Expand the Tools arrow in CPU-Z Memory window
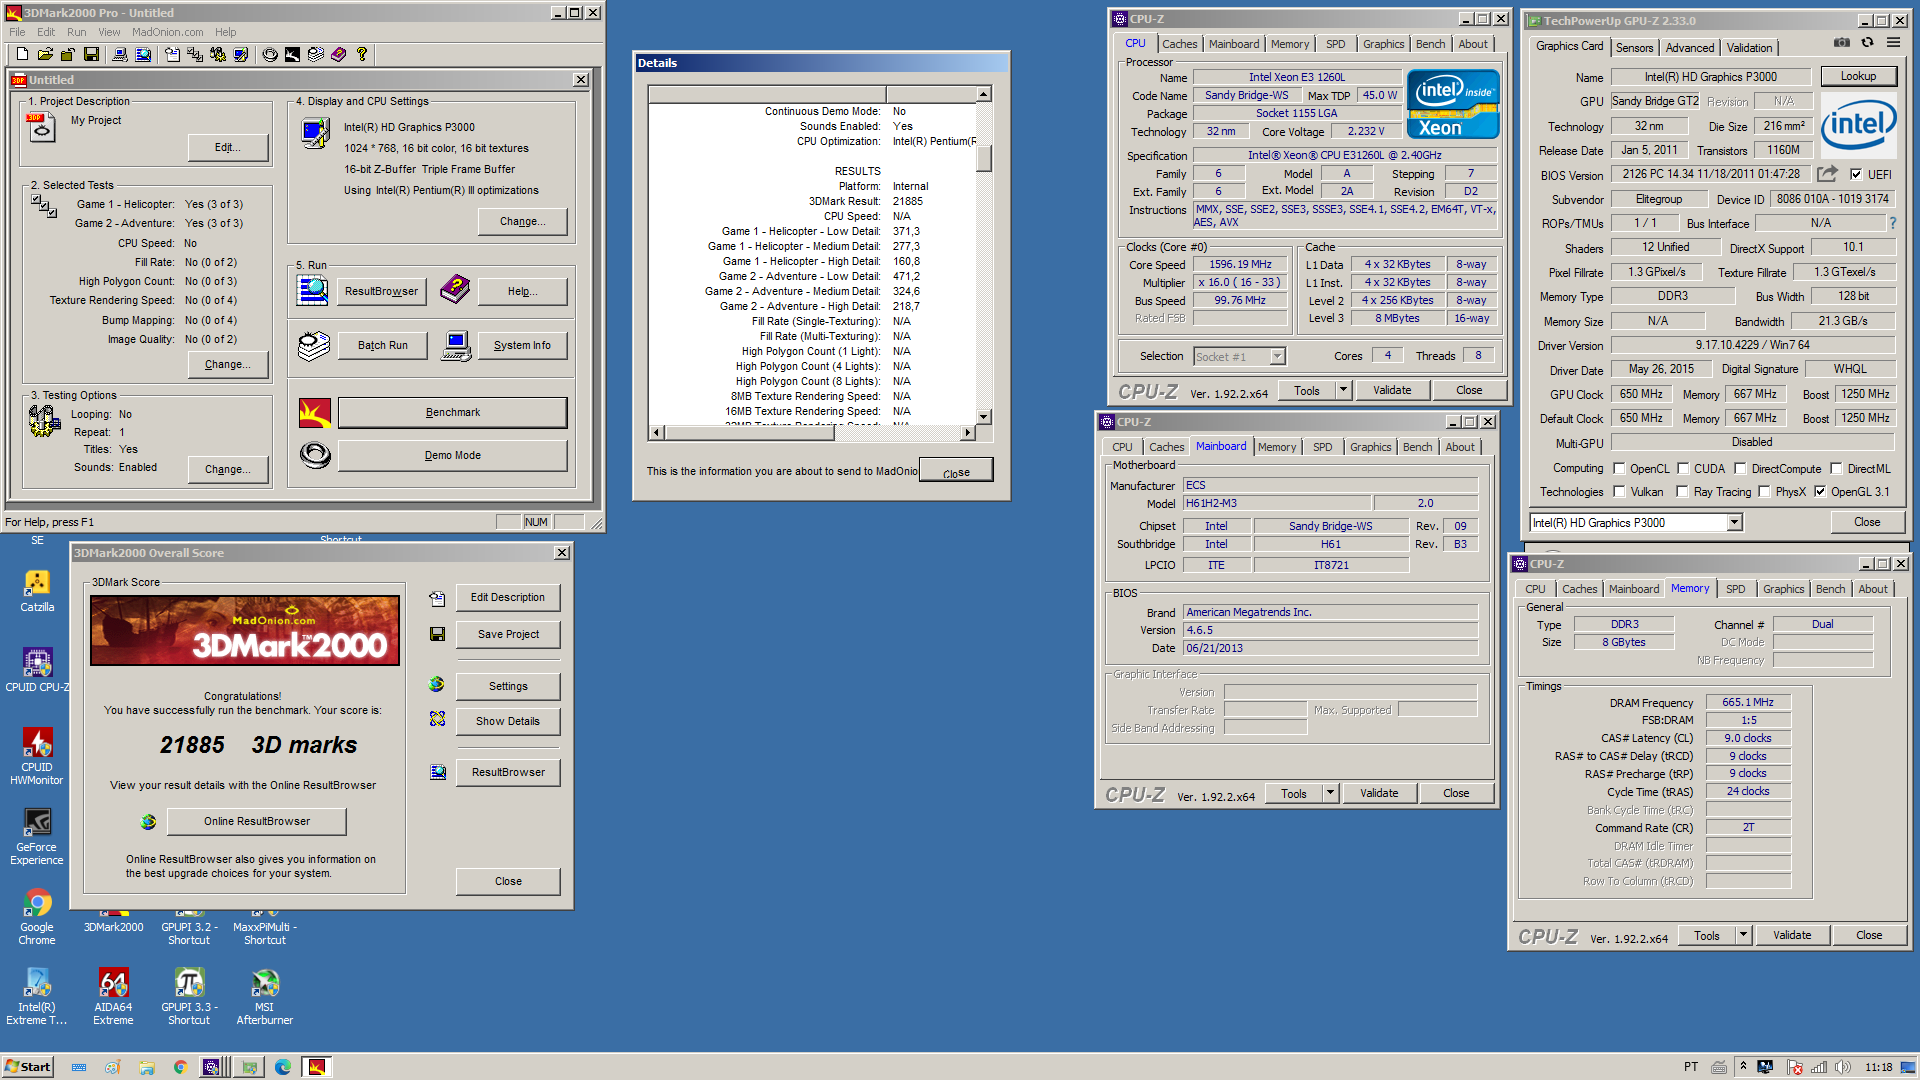 [1743, 935]
